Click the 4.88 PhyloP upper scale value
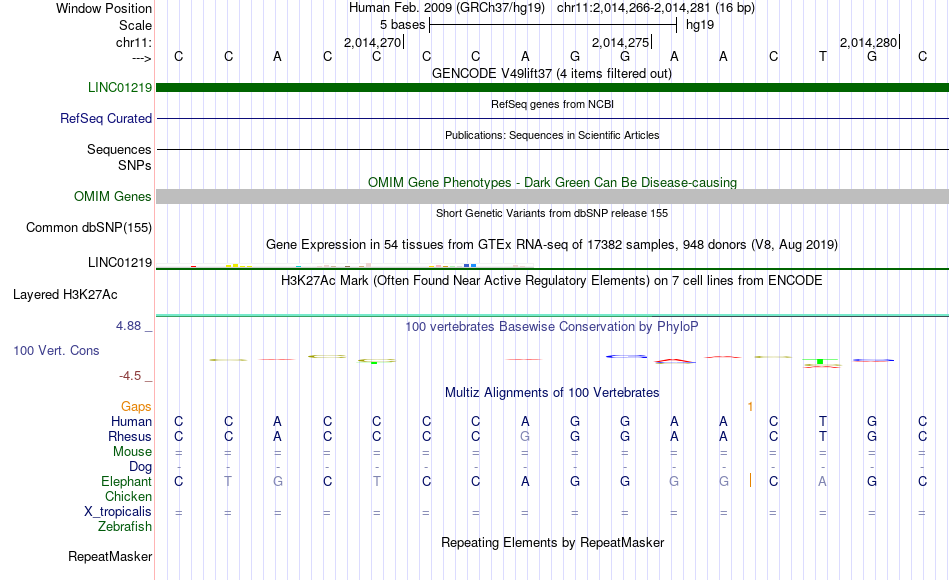 point(128,326)
